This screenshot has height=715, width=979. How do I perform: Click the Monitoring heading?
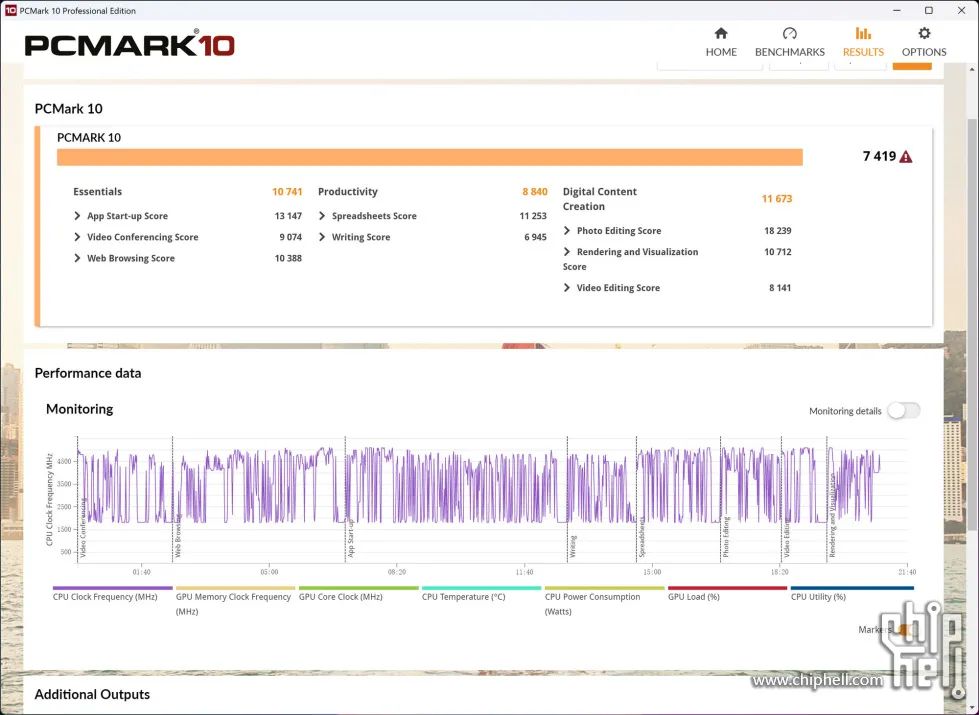(79, 409)
